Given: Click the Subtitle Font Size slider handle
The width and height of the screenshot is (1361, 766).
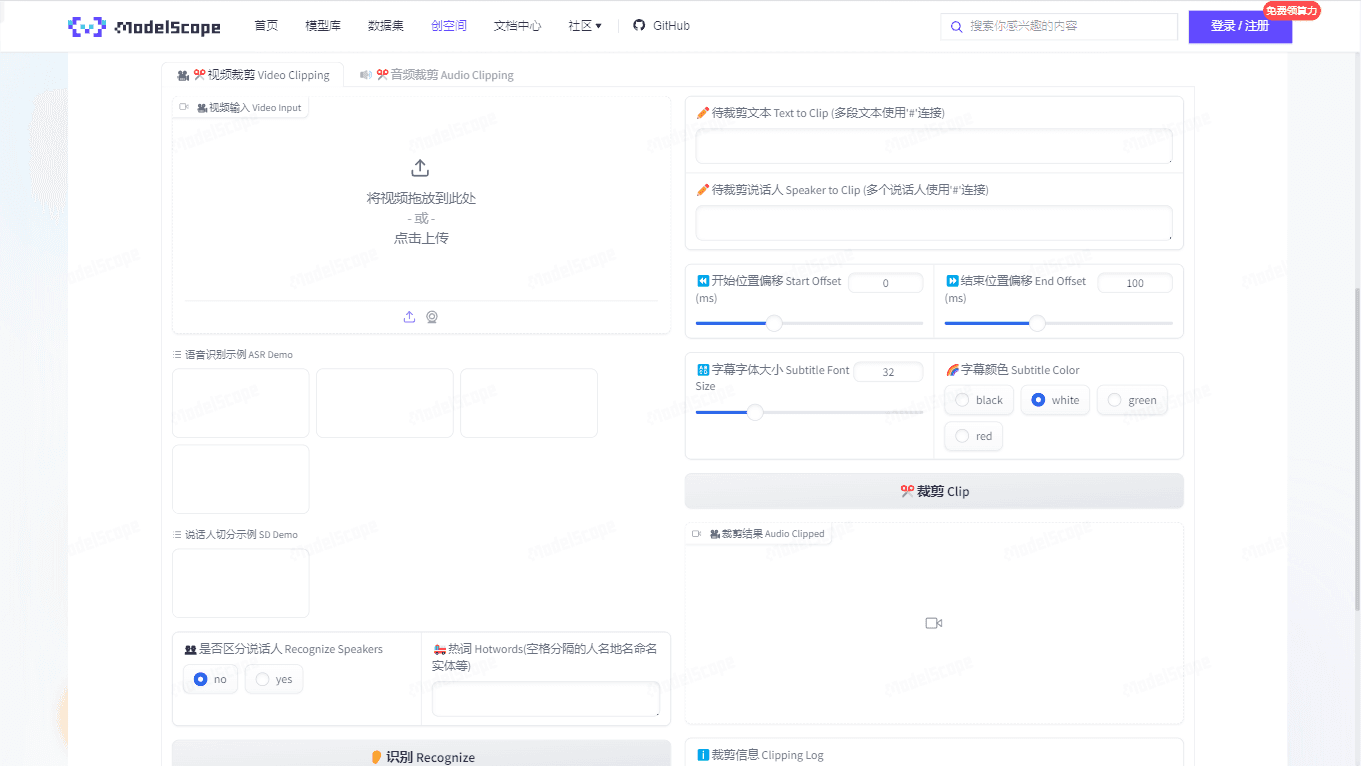Looking at the screenshot, I should 756,412.
